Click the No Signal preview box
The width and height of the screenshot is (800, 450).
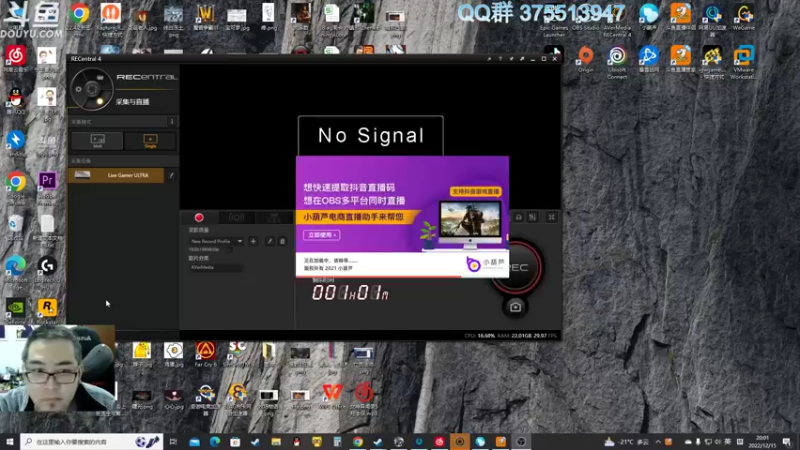click(x=370, y=135)
